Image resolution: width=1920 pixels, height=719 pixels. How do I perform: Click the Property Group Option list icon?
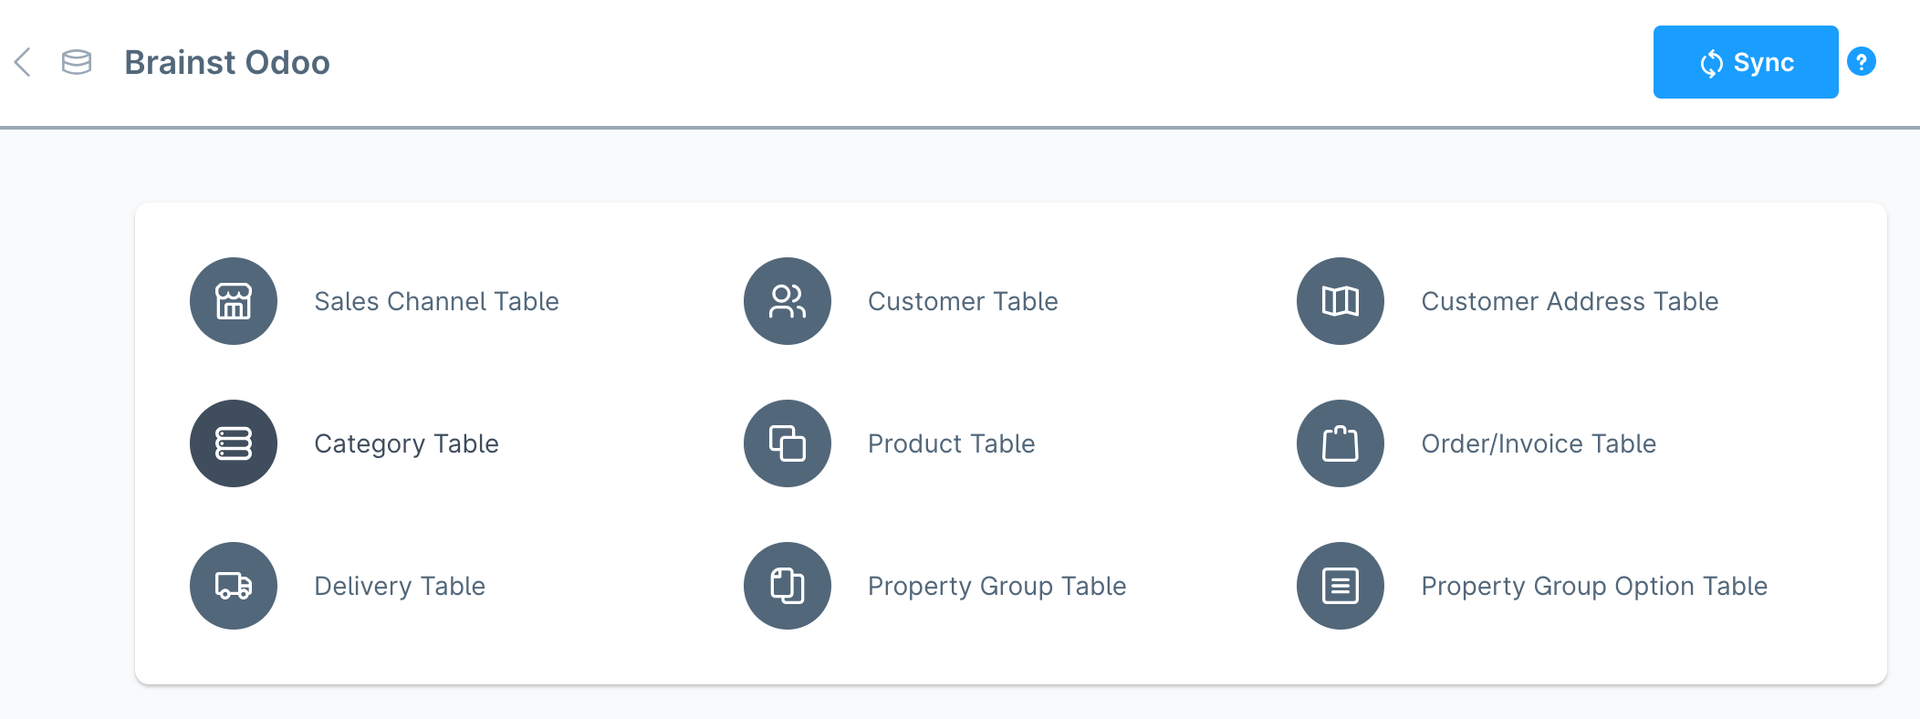click(1340, 586)
